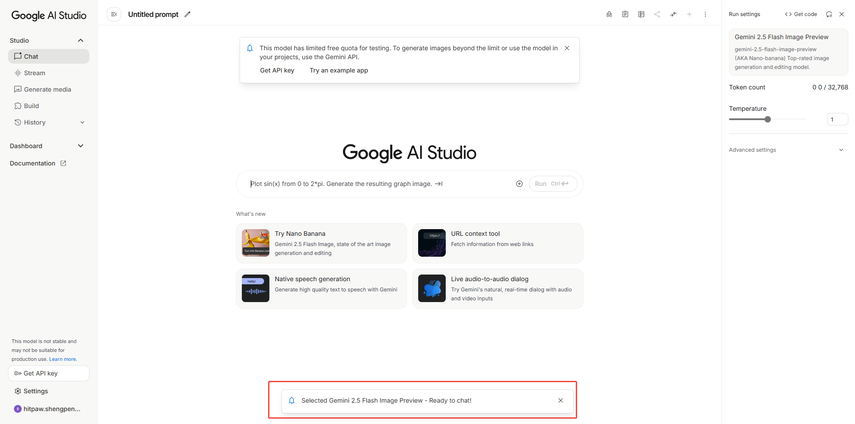This screenshot has height=424, width=855.
Task: Click the Run settings heading
Action: tap(744, 14)
